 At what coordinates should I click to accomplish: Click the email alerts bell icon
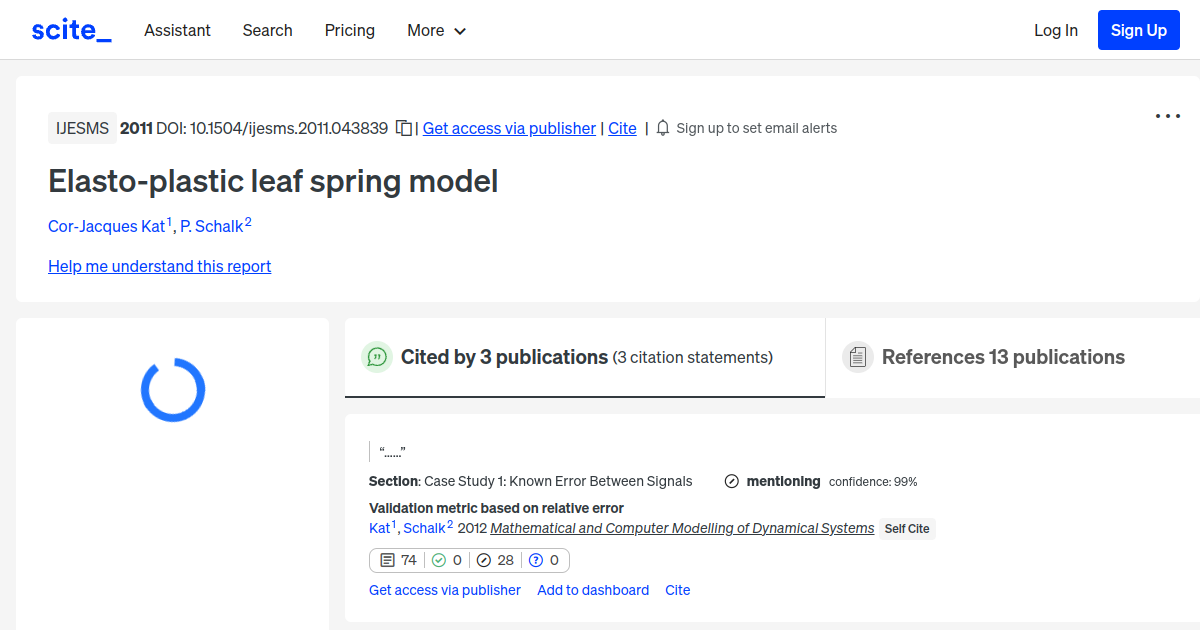[x=663, y=128]
